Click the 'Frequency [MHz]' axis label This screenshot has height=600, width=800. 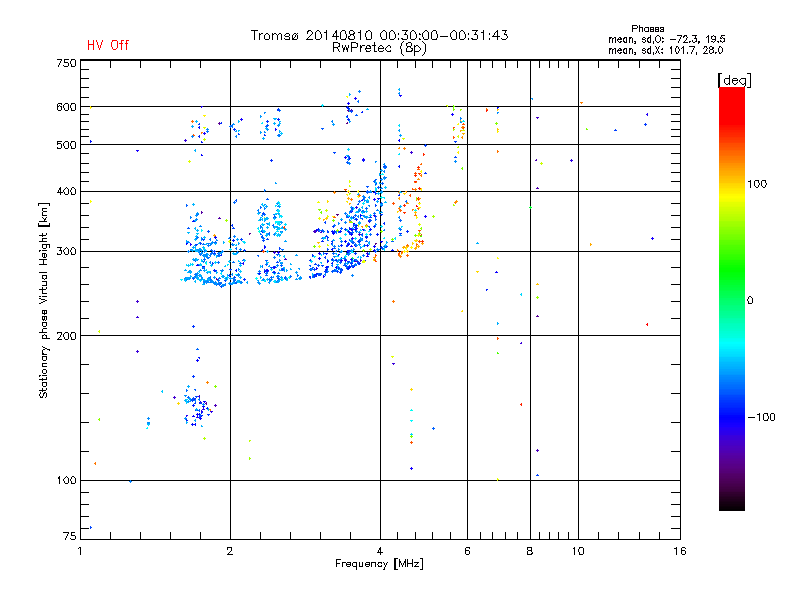click(x=379, y=564)
